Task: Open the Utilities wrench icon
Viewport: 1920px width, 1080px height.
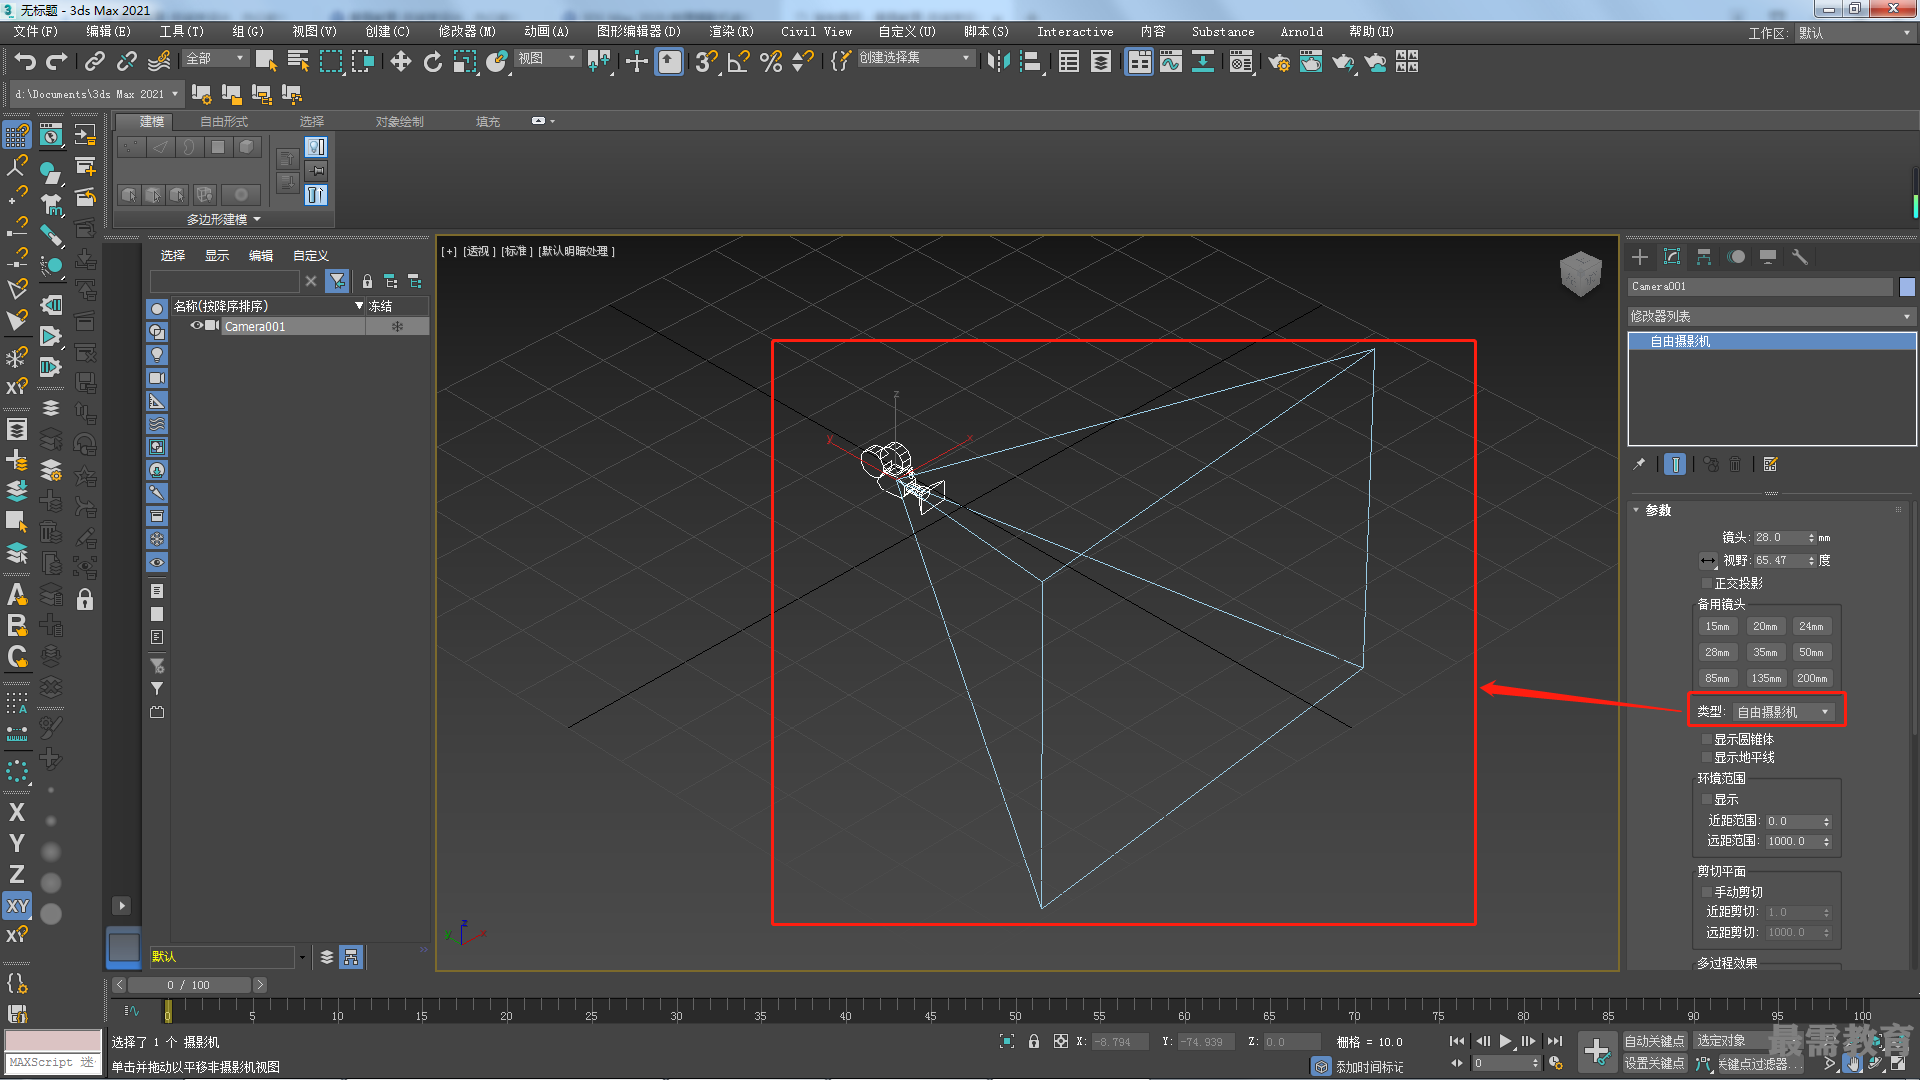Action: click(x=1800, y=257)
